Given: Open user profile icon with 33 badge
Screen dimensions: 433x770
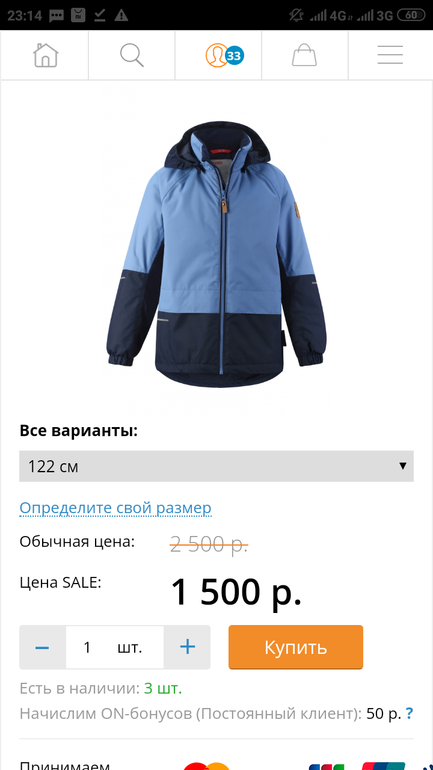Looking at the screenshot, I should 224,55.
